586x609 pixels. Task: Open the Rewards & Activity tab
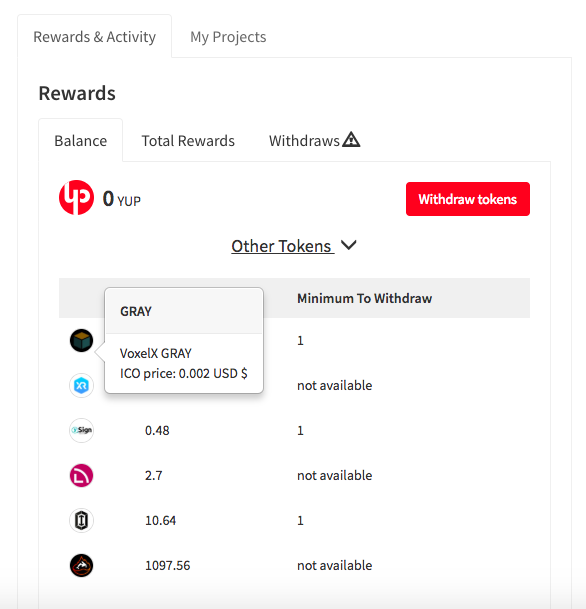pos(94,37)
